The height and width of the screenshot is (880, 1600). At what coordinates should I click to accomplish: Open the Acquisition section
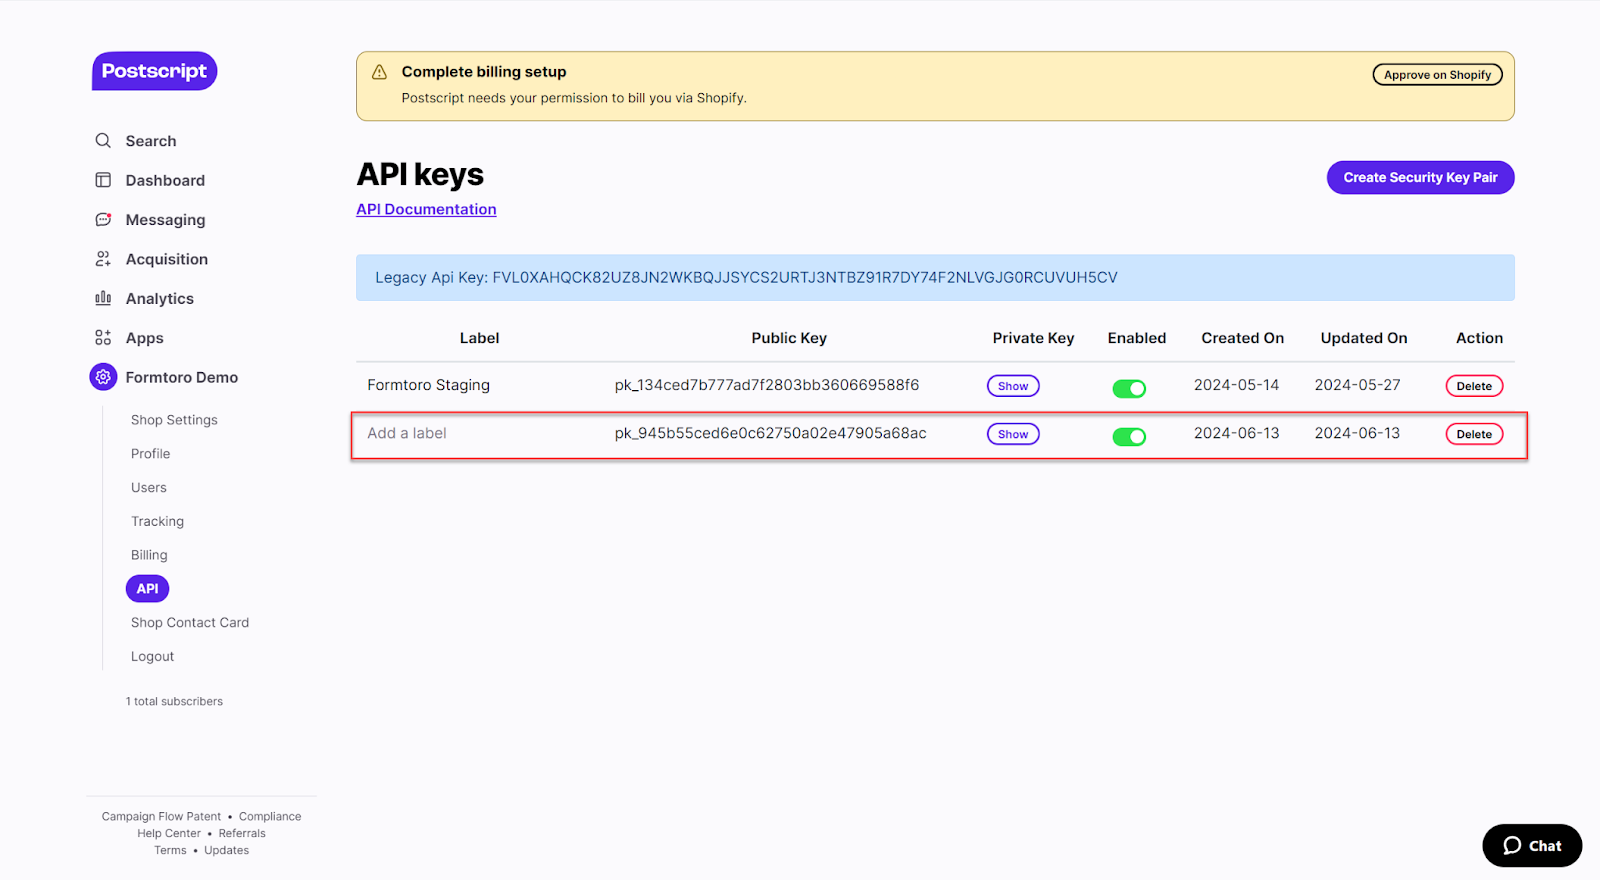[x=167, y=259]
